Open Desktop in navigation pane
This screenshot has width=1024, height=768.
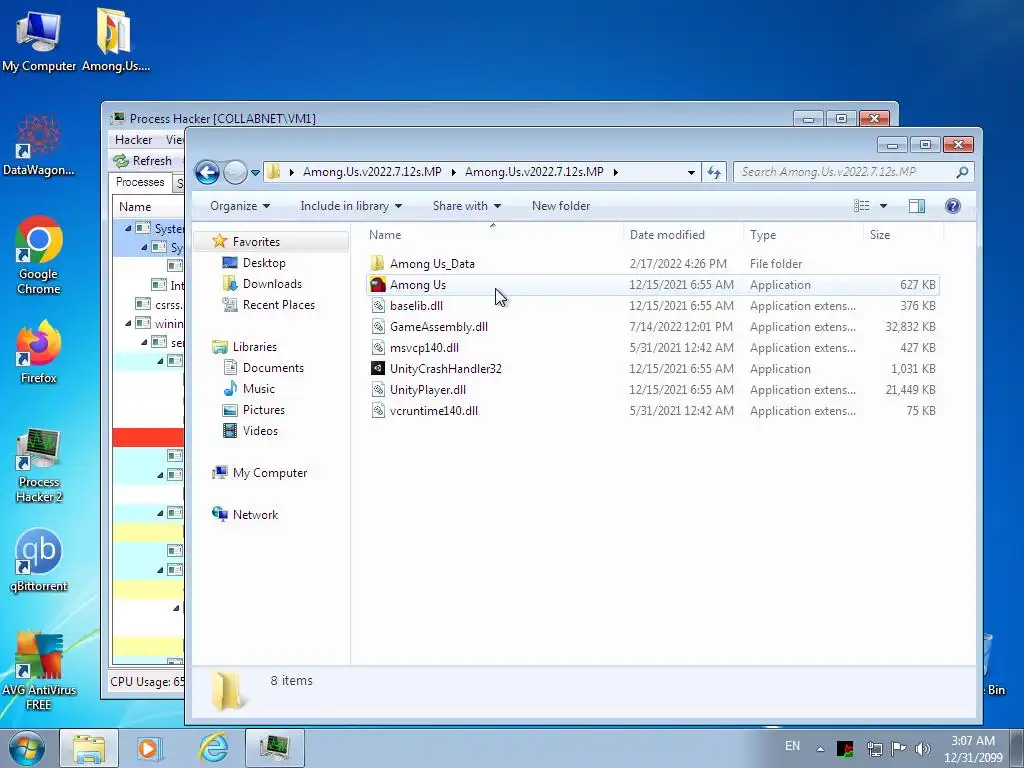(x=264, y=263)
